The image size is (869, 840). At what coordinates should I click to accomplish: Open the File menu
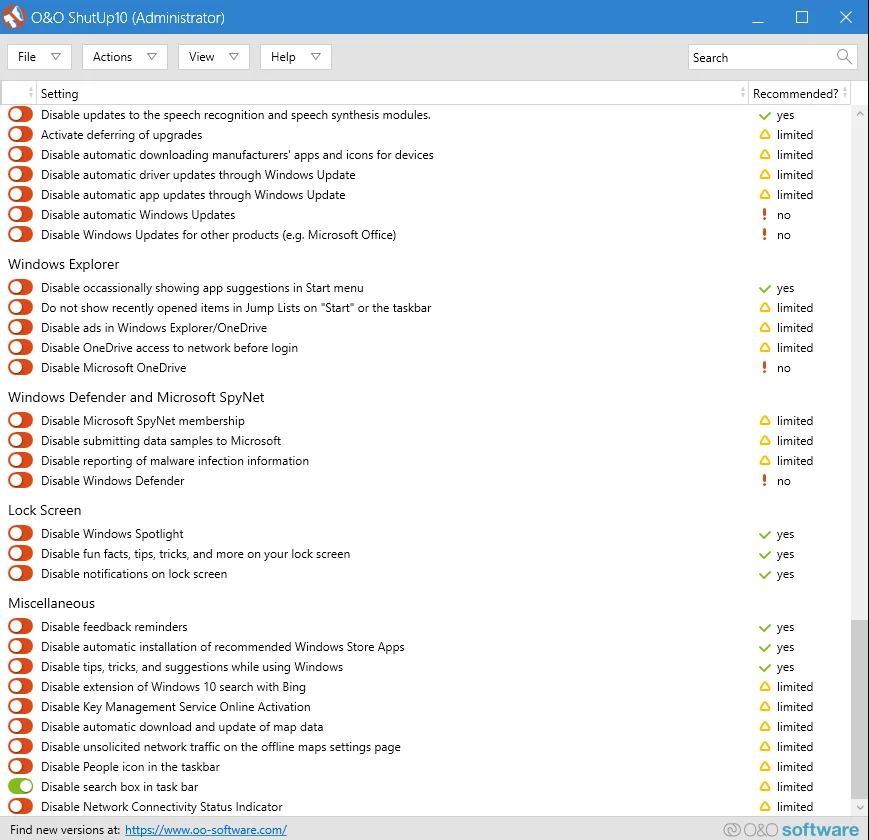click(39, 57)
